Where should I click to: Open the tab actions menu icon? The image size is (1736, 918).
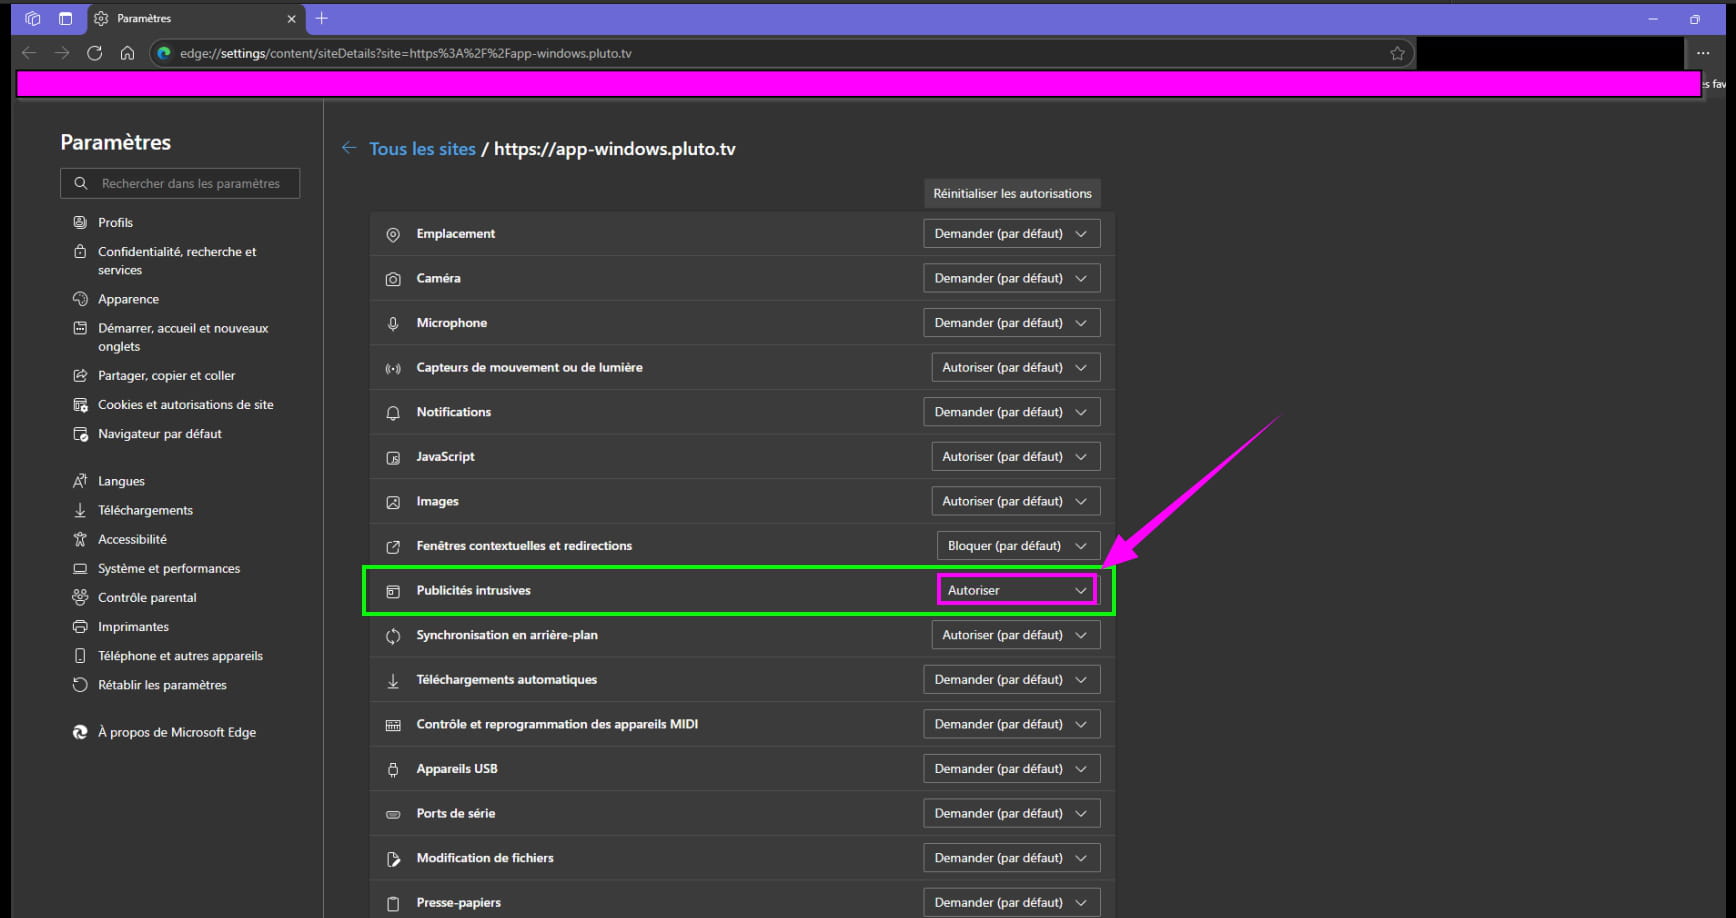(65, 18)
